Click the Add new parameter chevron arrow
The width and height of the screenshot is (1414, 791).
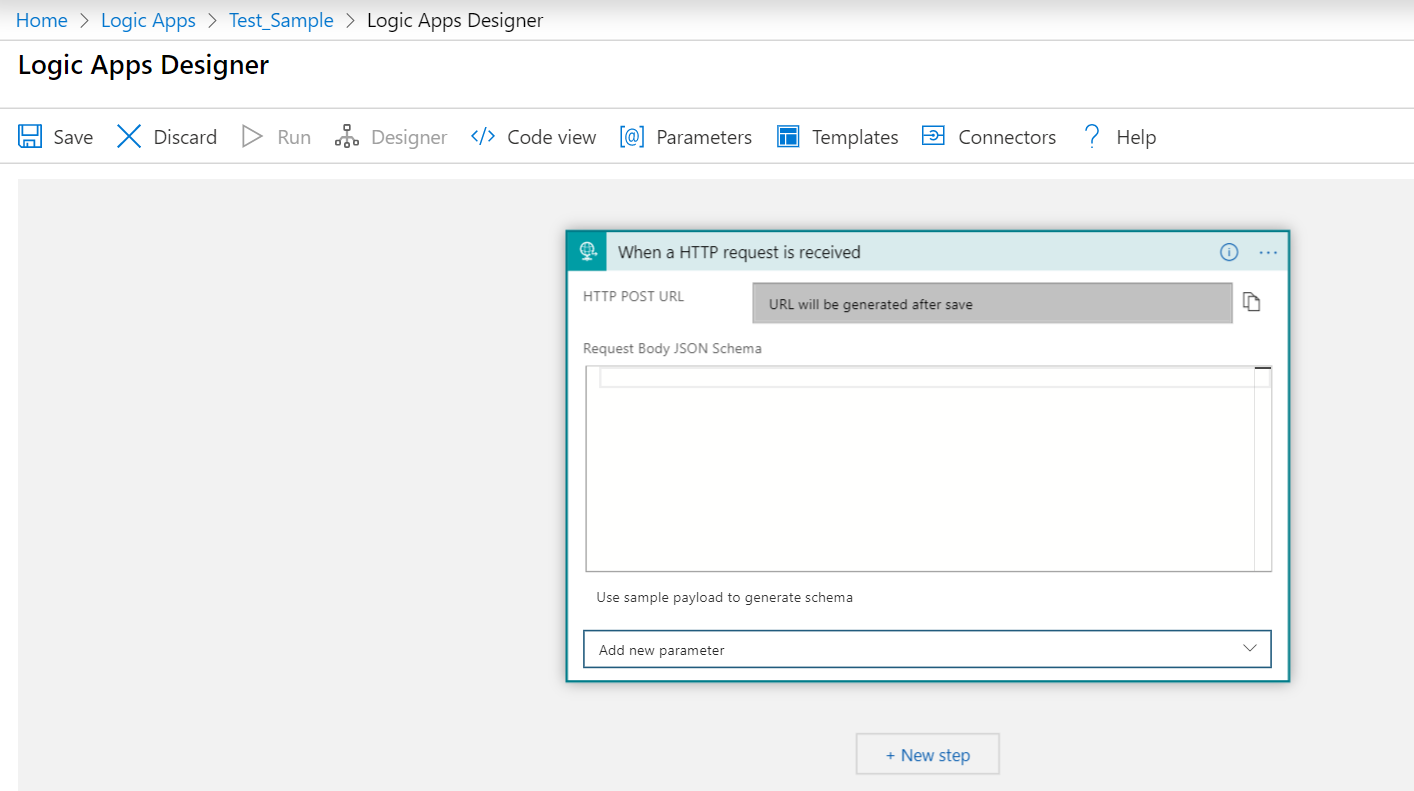[x=1249, y=648]
